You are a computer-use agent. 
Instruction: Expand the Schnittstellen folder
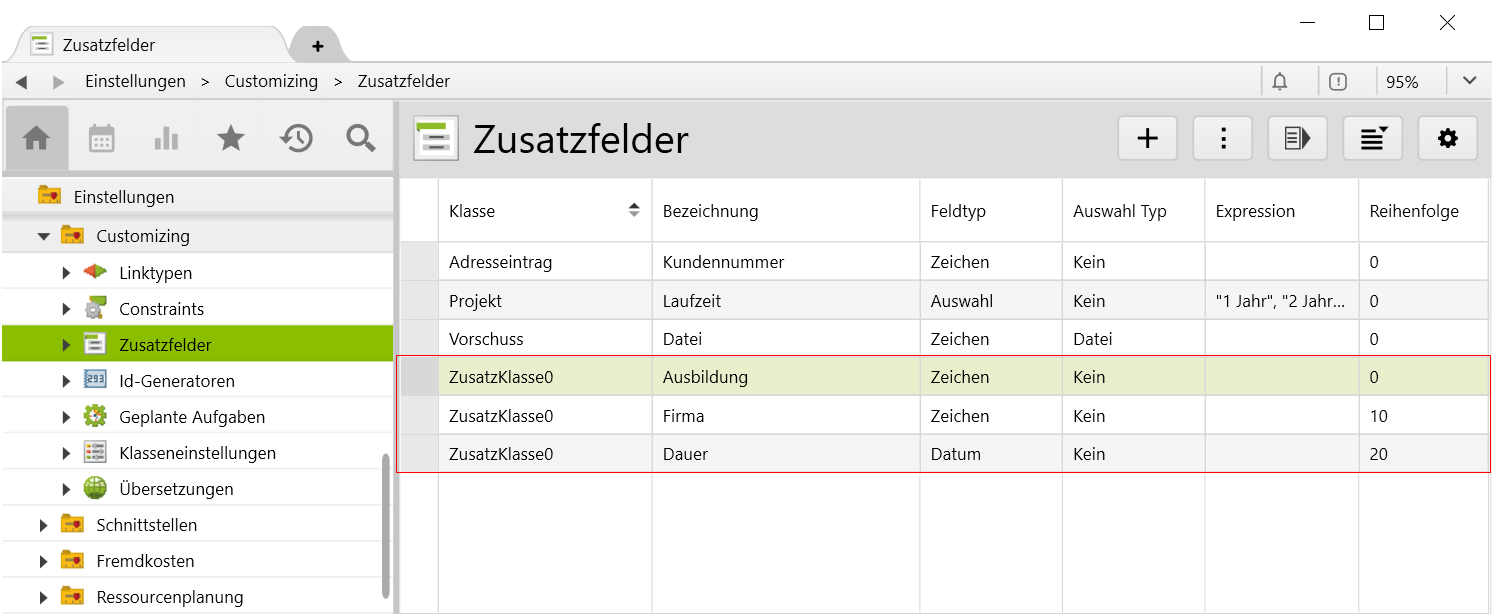coord(44,525)
